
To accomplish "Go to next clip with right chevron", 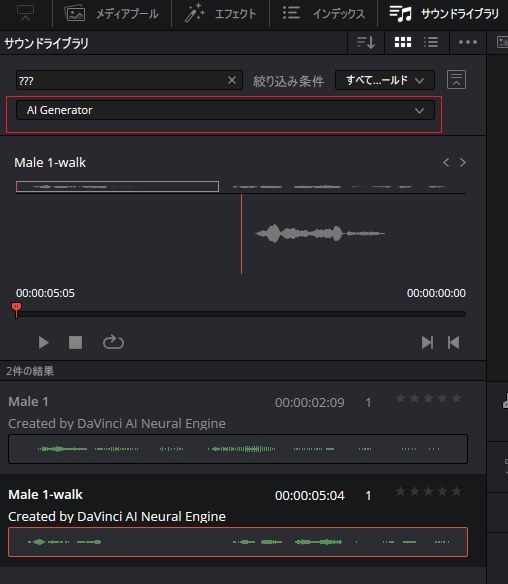I will pos(462,162).
